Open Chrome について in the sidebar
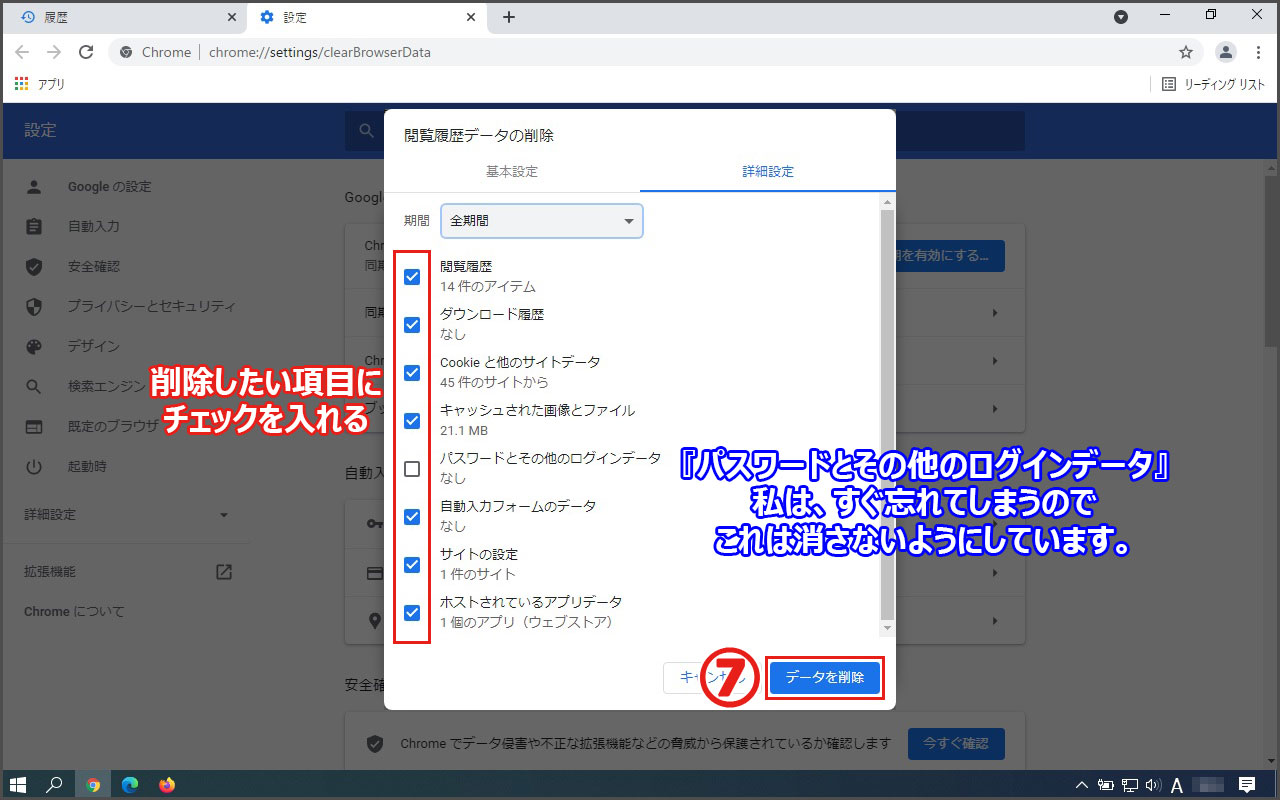The width and height of the screenshot is (1280, 800). 75,612
